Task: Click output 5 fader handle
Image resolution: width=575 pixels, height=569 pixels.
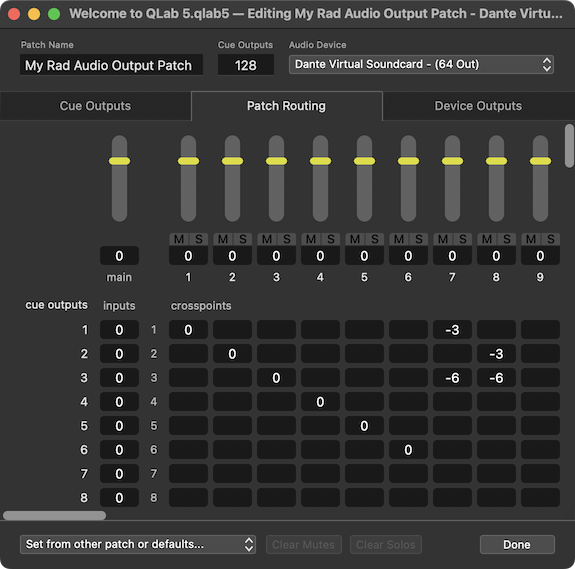Action: pos(365,161)
